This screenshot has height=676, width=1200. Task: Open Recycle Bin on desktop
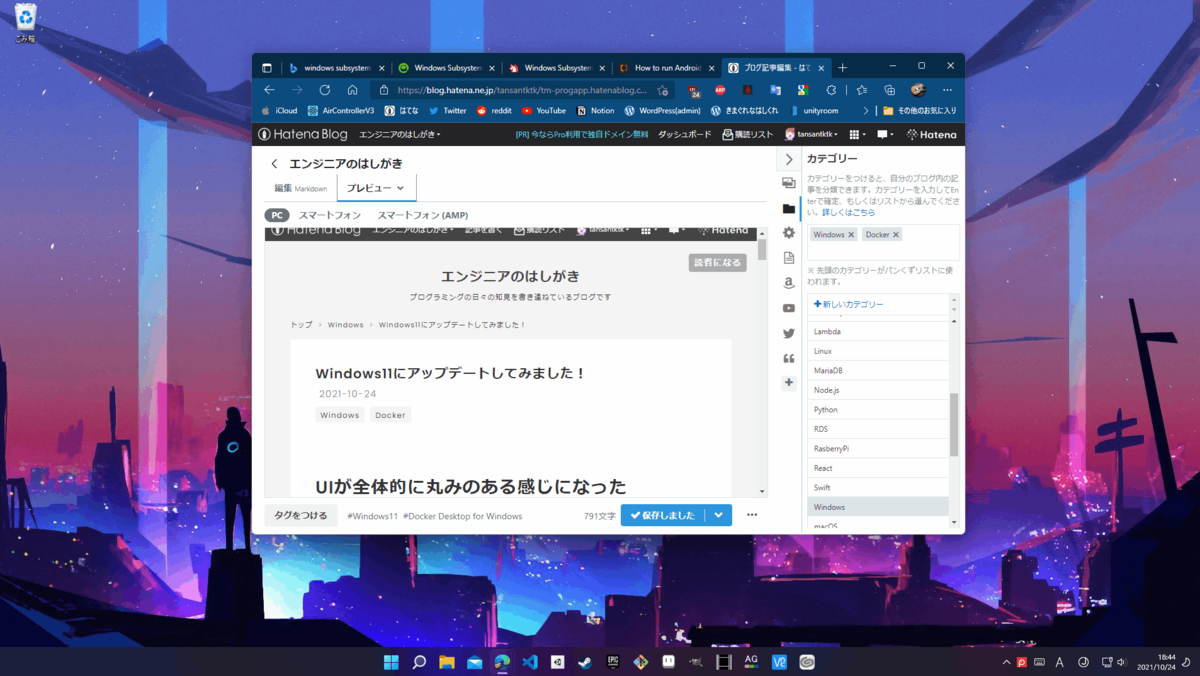click(25, 23)
